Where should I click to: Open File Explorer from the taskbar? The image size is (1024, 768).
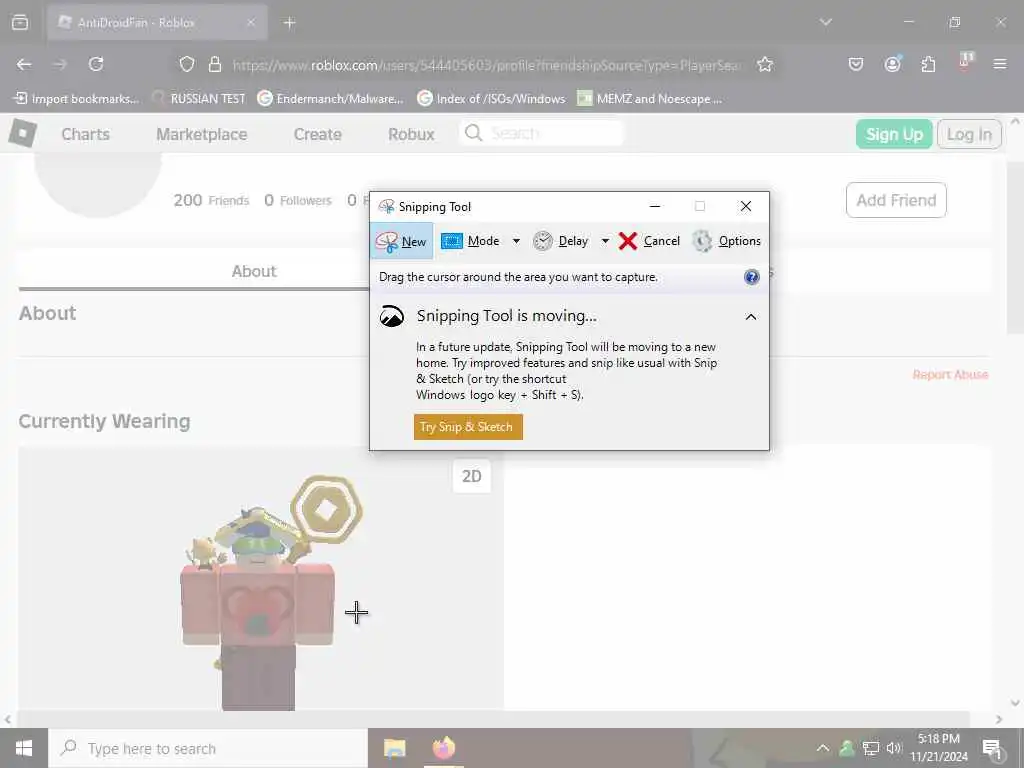394,748
